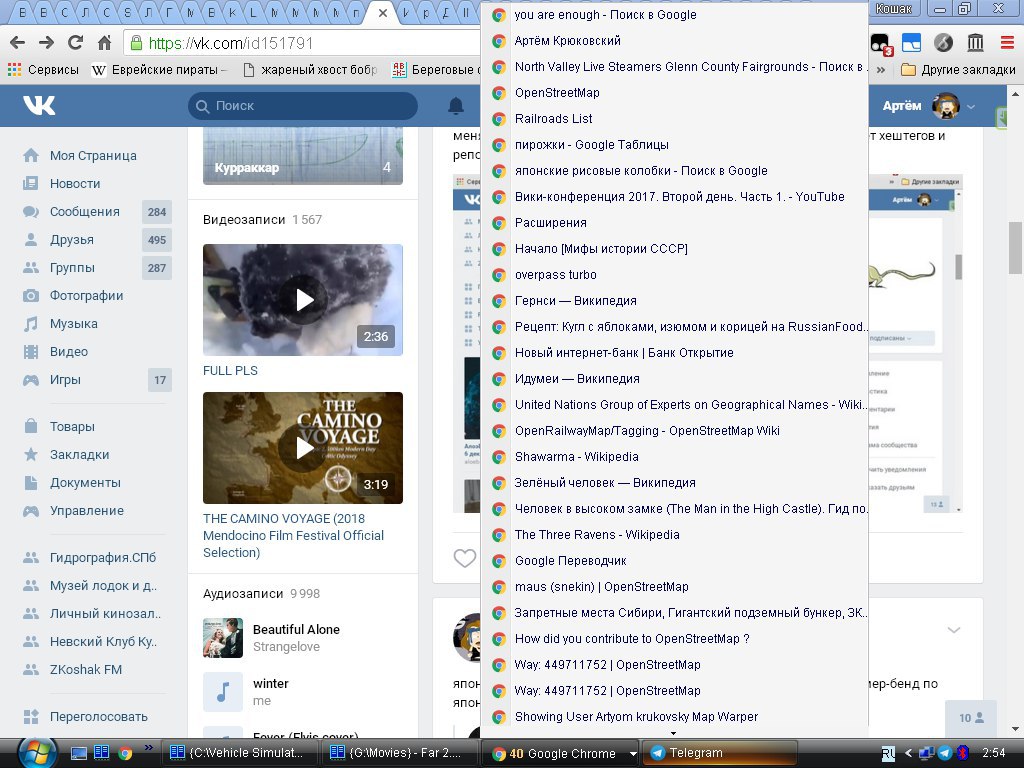
Task: Switch to Google Переводчик tab in list
Action: click(x=674, y=561)
